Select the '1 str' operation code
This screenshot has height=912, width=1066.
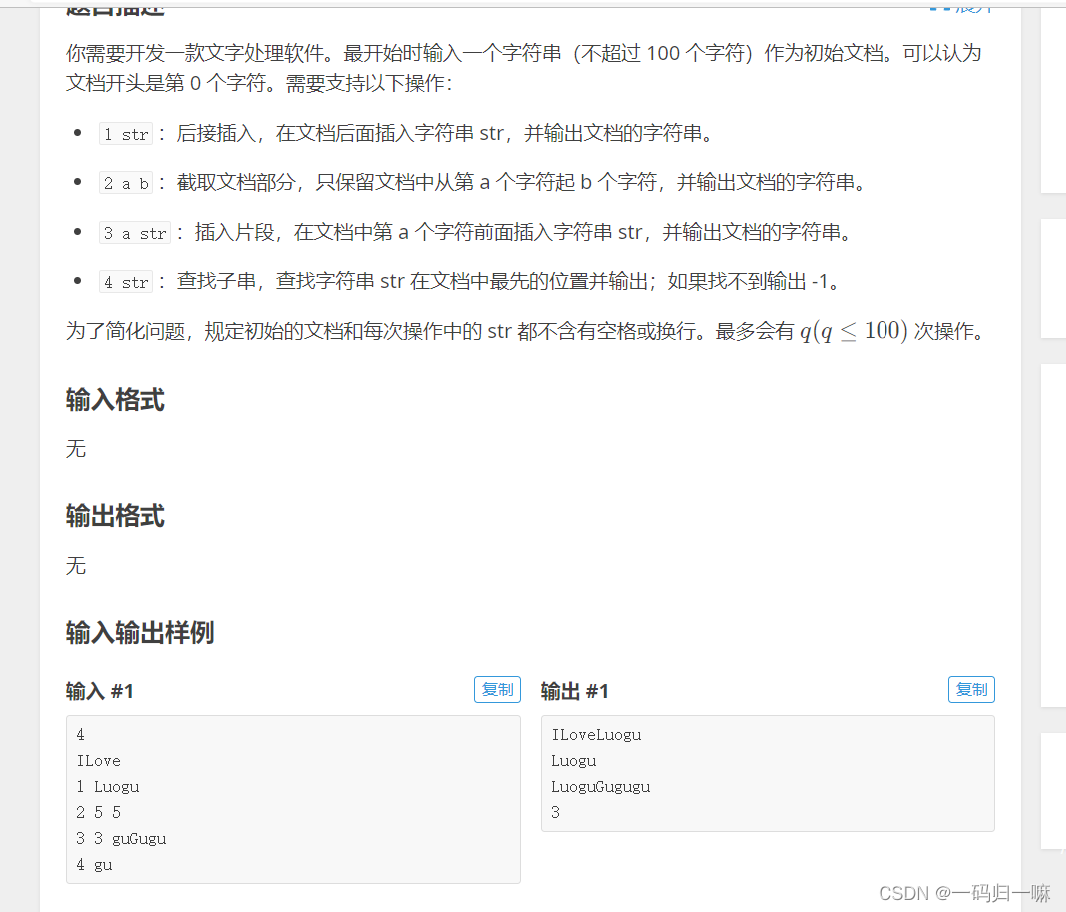pyautogui.click(x=126, y=134)
